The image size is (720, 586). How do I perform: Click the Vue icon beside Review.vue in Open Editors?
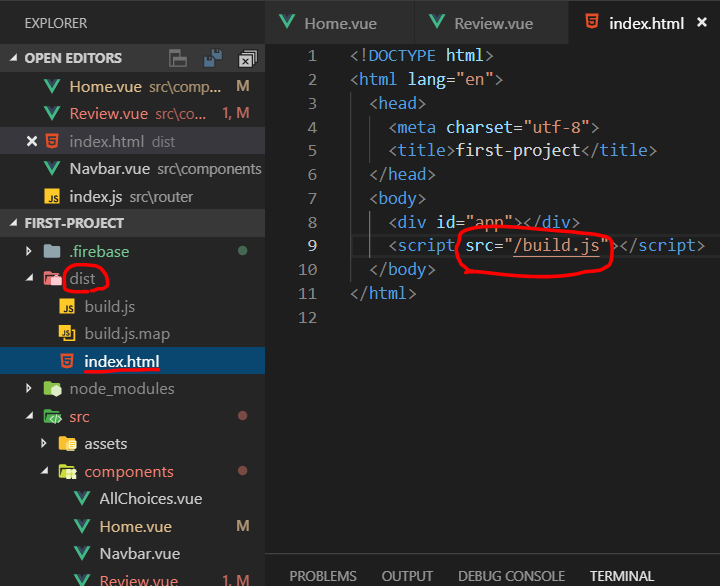point(52,113)
